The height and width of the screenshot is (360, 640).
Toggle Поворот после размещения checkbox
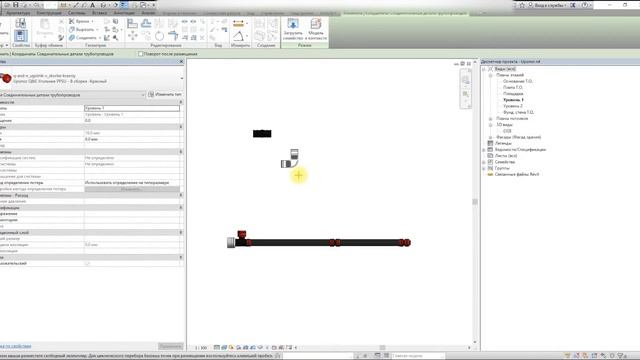(x=140, y=53)
